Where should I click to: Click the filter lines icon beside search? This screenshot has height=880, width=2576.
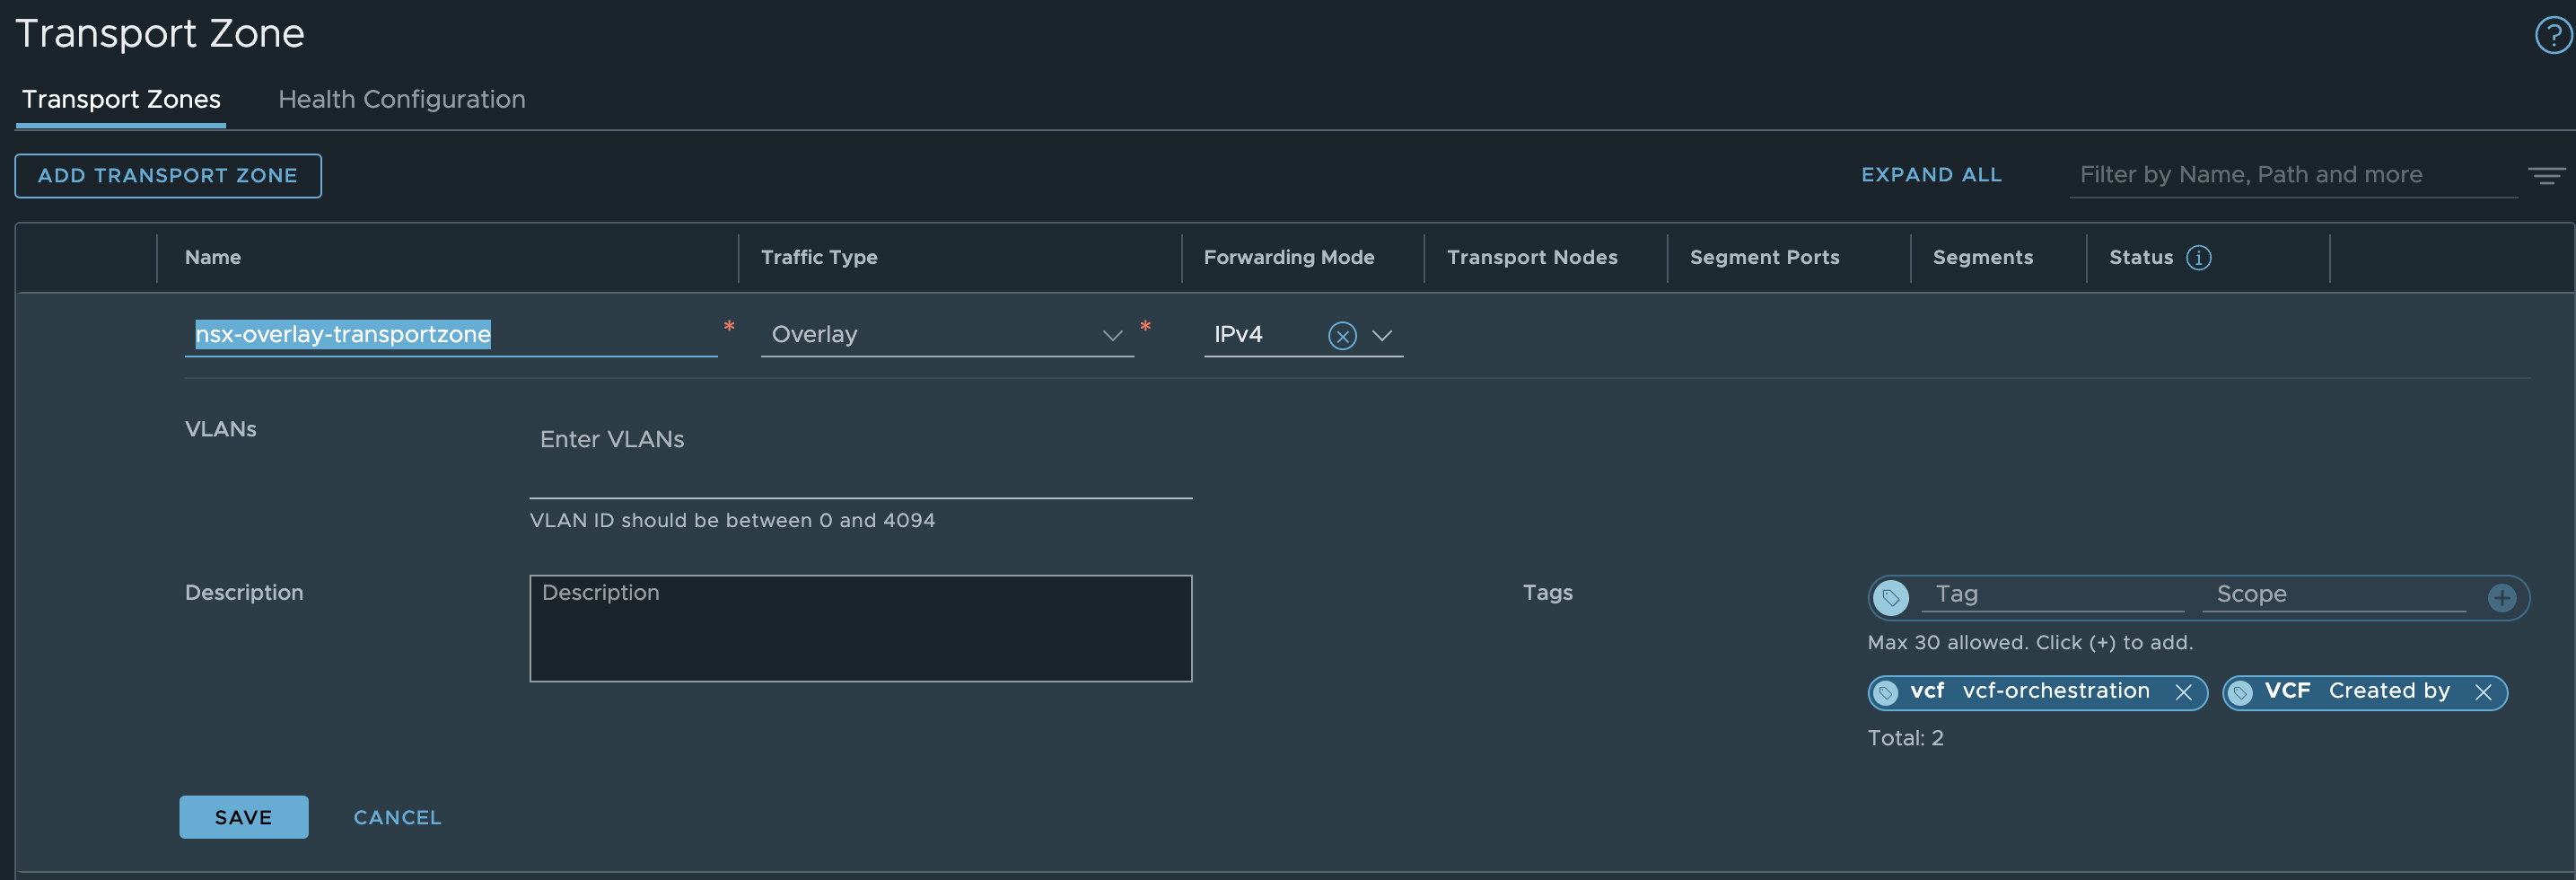coord(2546,176)
